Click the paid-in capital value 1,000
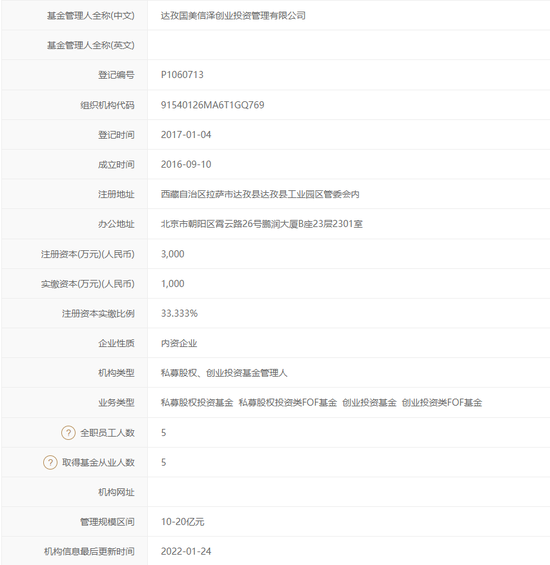Image resolution: width=550 pixels, height=565 pixels. (x=173, y=284)
